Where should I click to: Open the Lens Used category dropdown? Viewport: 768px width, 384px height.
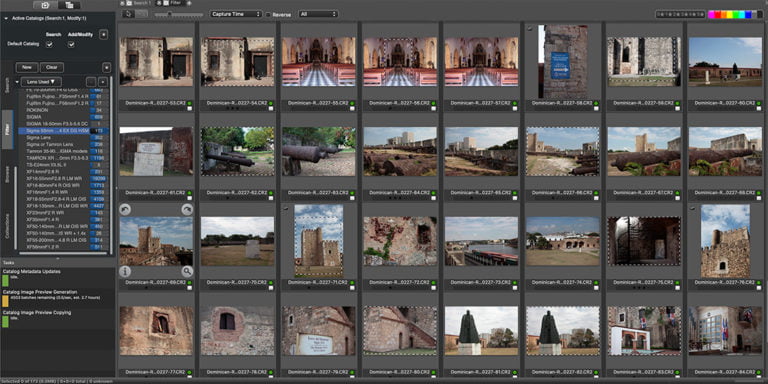coord(41,82)
